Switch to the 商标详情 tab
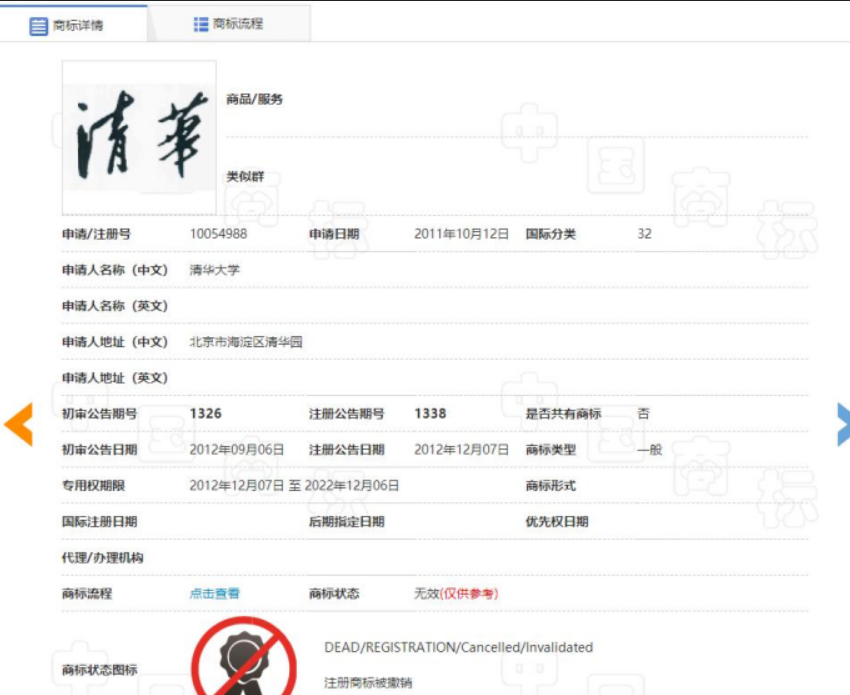 74,25
